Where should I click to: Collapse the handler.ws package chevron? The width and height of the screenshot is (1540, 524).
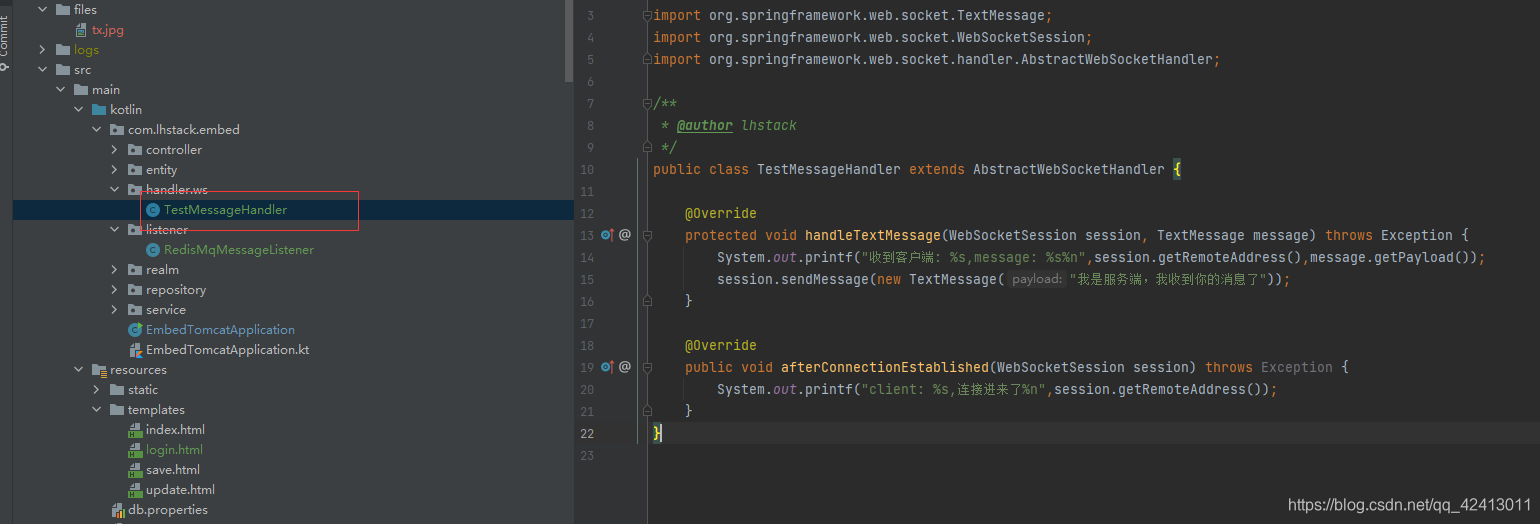point(115,189)
